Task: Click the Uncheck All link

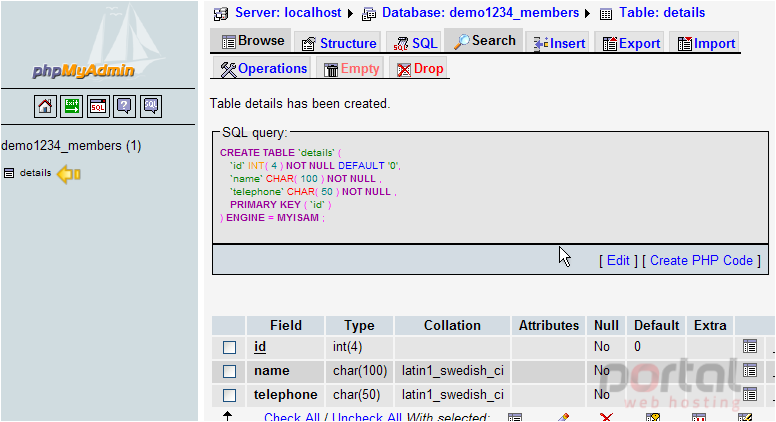Action: (366, 418)
